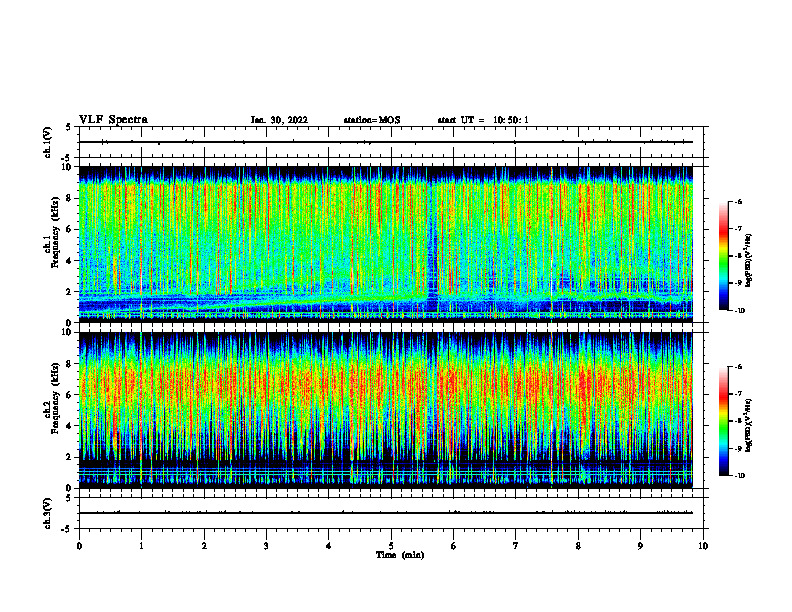Click the ch.1 color bar label "-6"
The height and width of the screenshot is (612, 792).
pyautogui.click(x=738, y=202)
